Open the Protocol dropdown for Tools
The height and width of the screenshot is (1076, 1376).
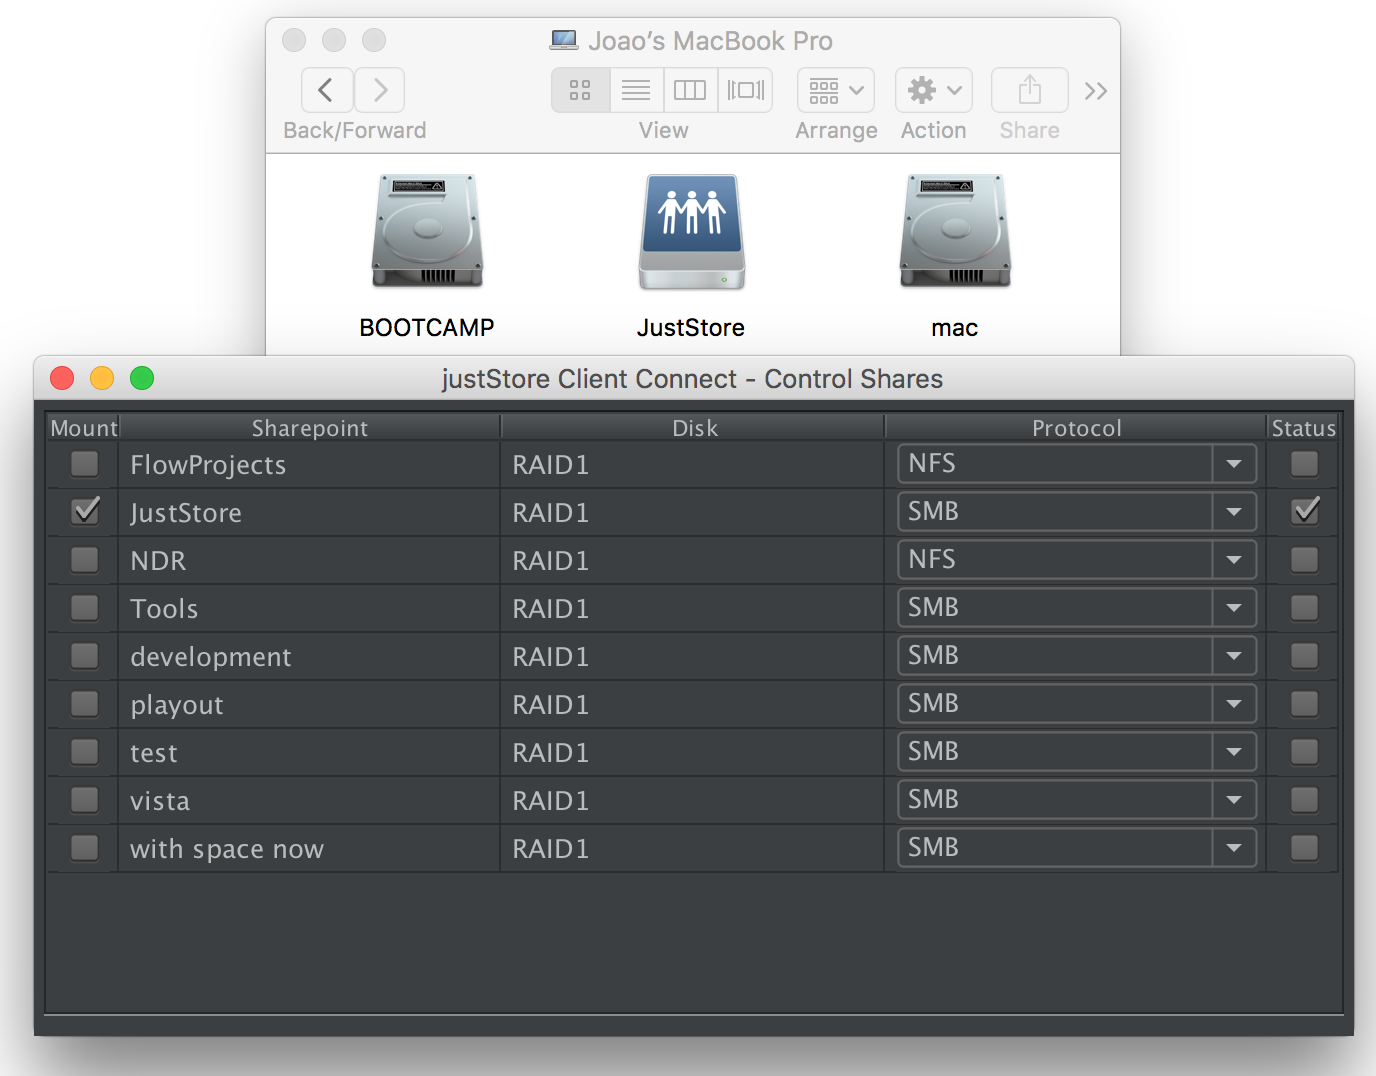point(1077,608)
